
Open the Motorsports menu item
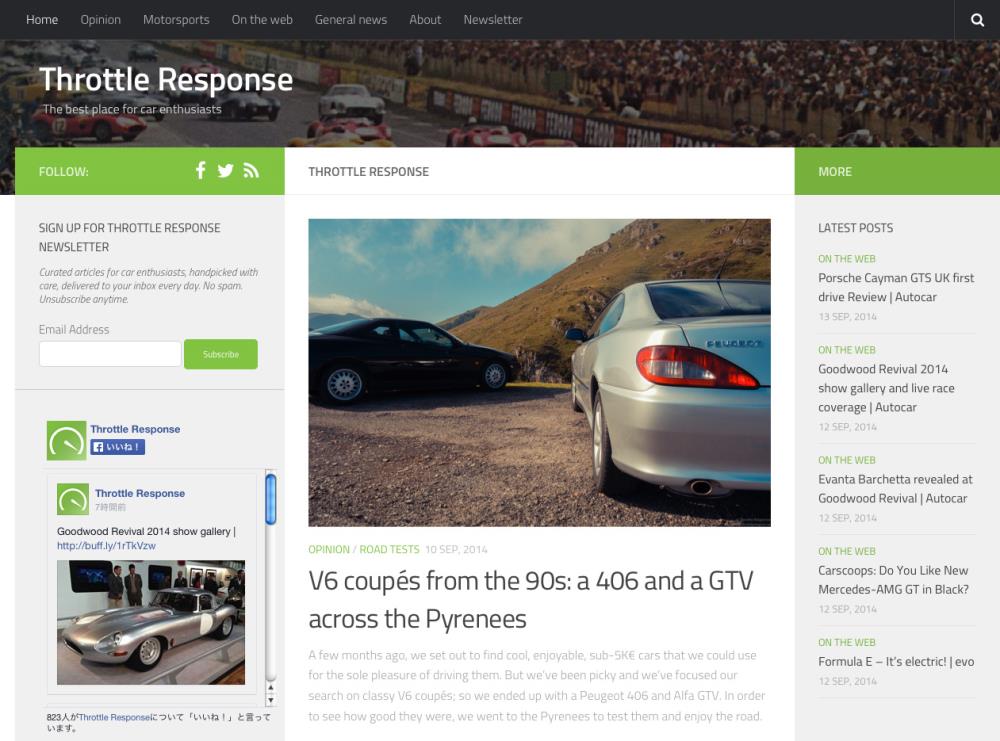pyautogui.click(x=176, y=20)
